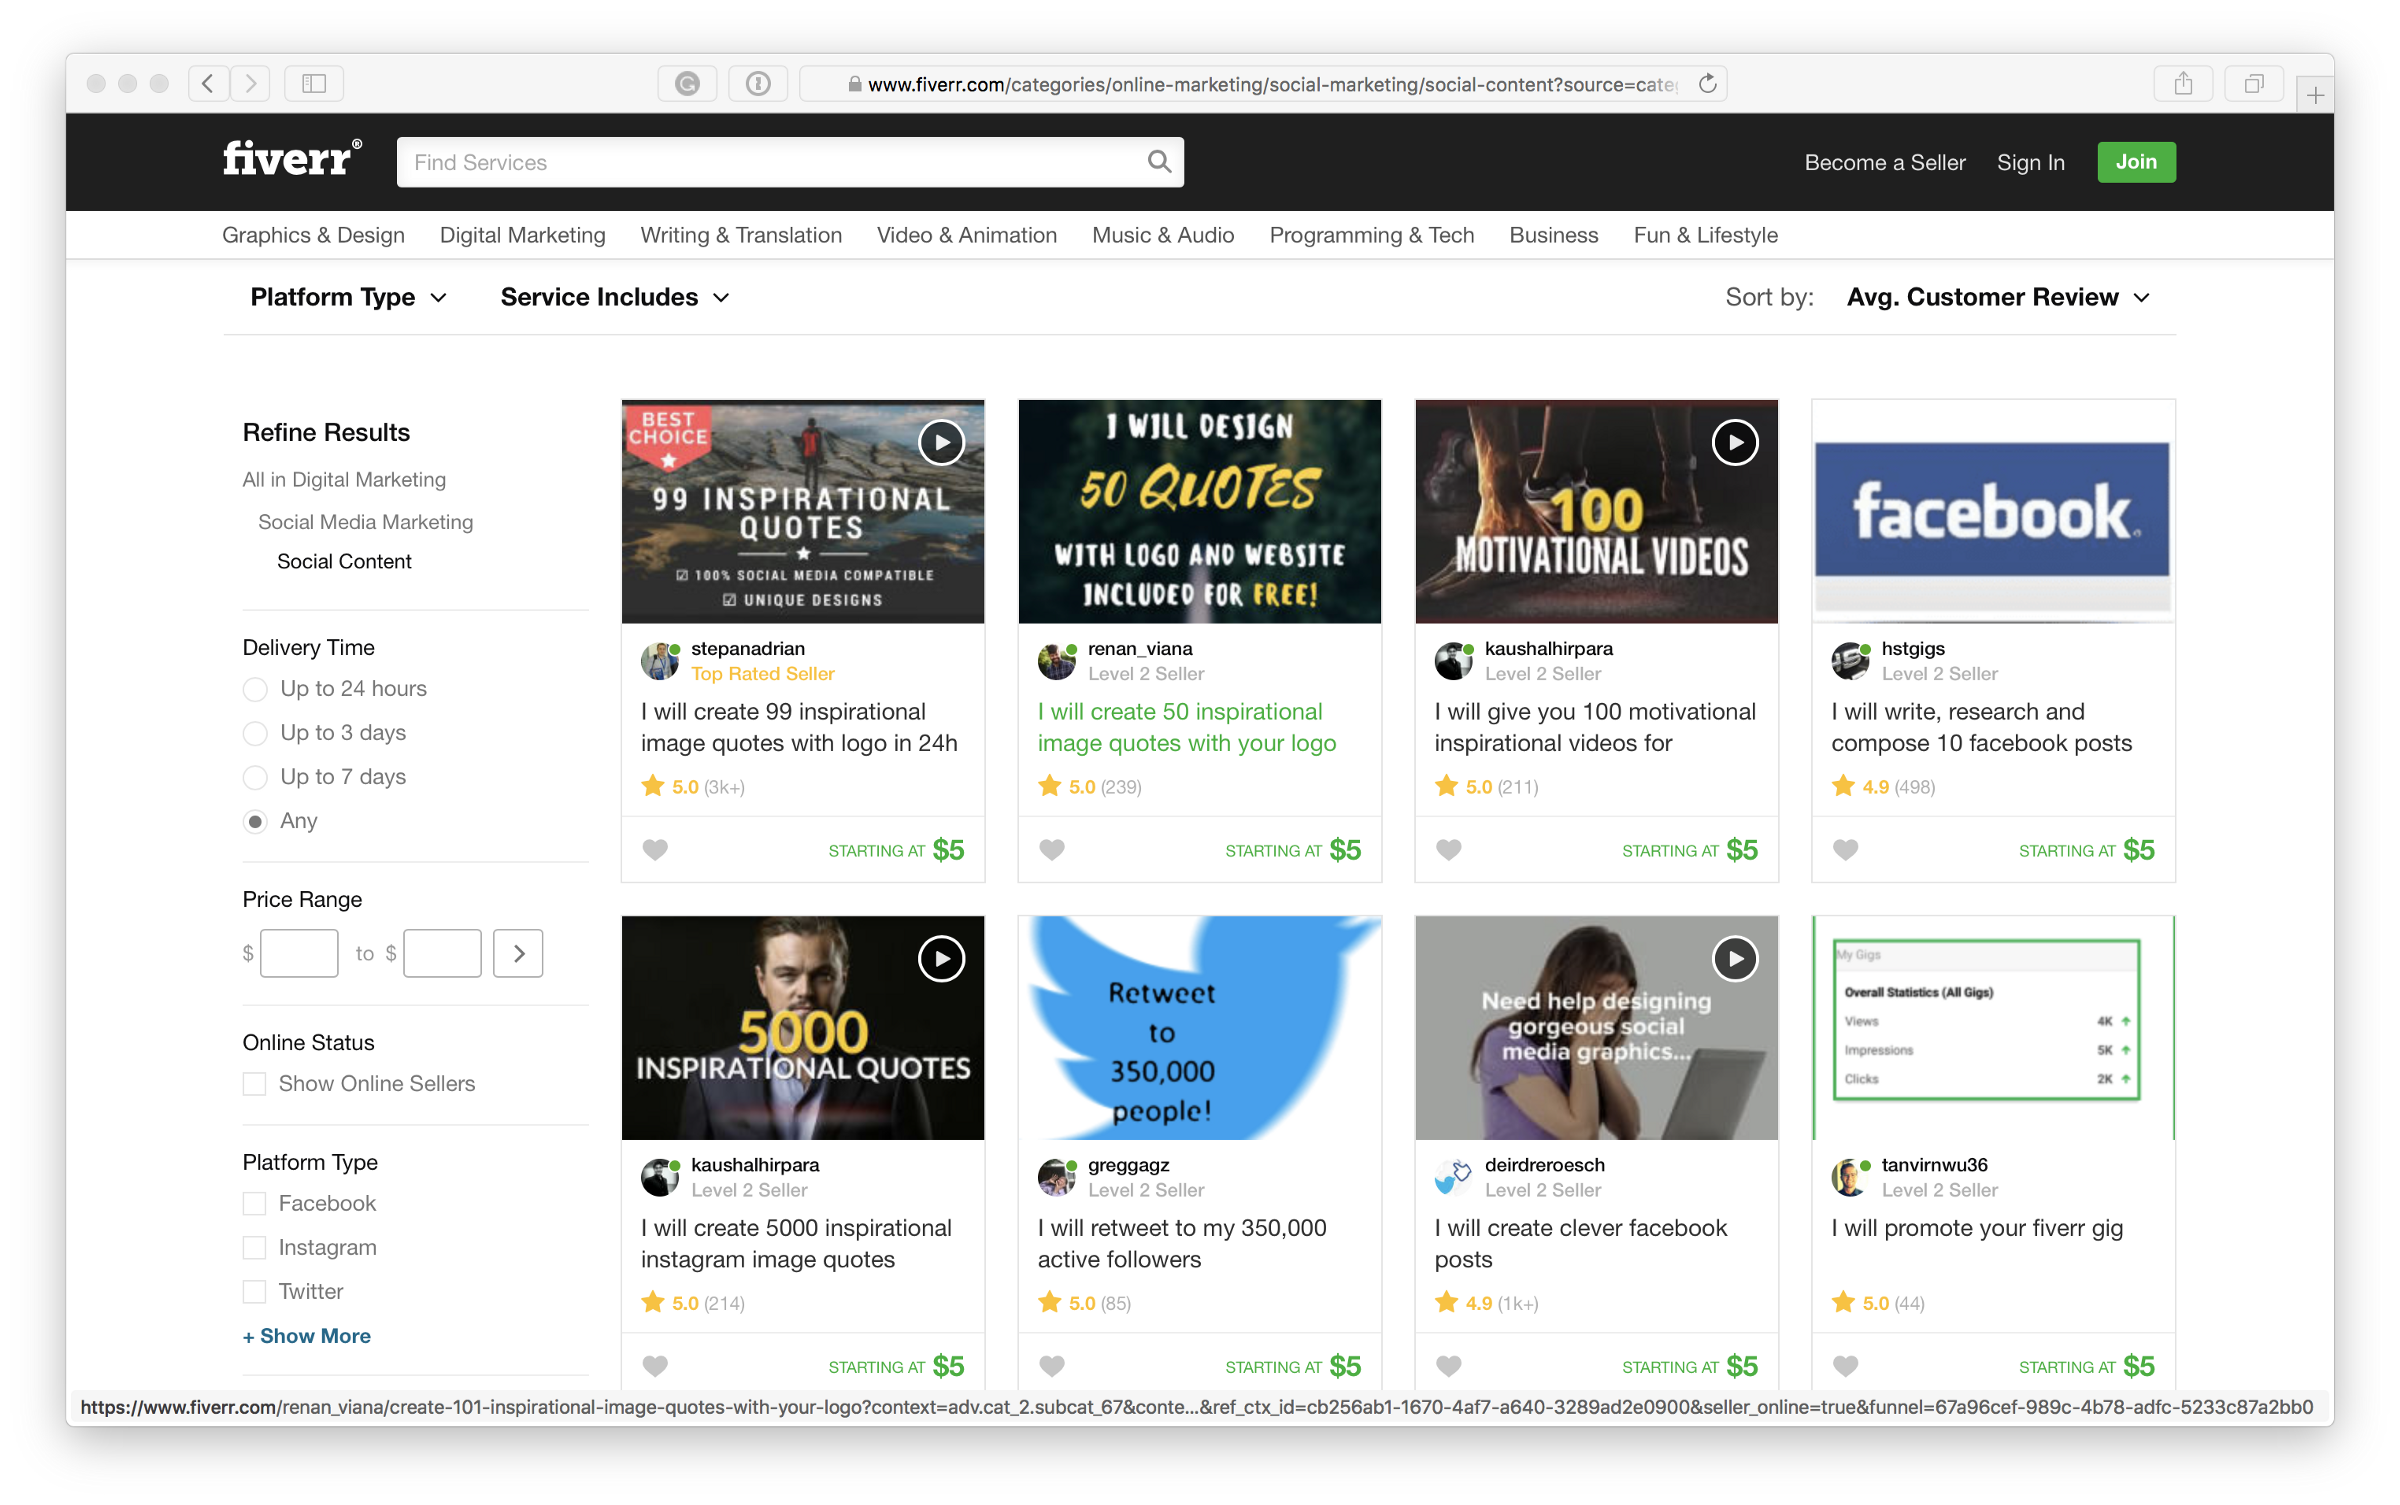The width and height of the screenshot is (2400, 1505).
Task: Click heart icon on hstgigs facebook gig
Action: click(1845, 850)
